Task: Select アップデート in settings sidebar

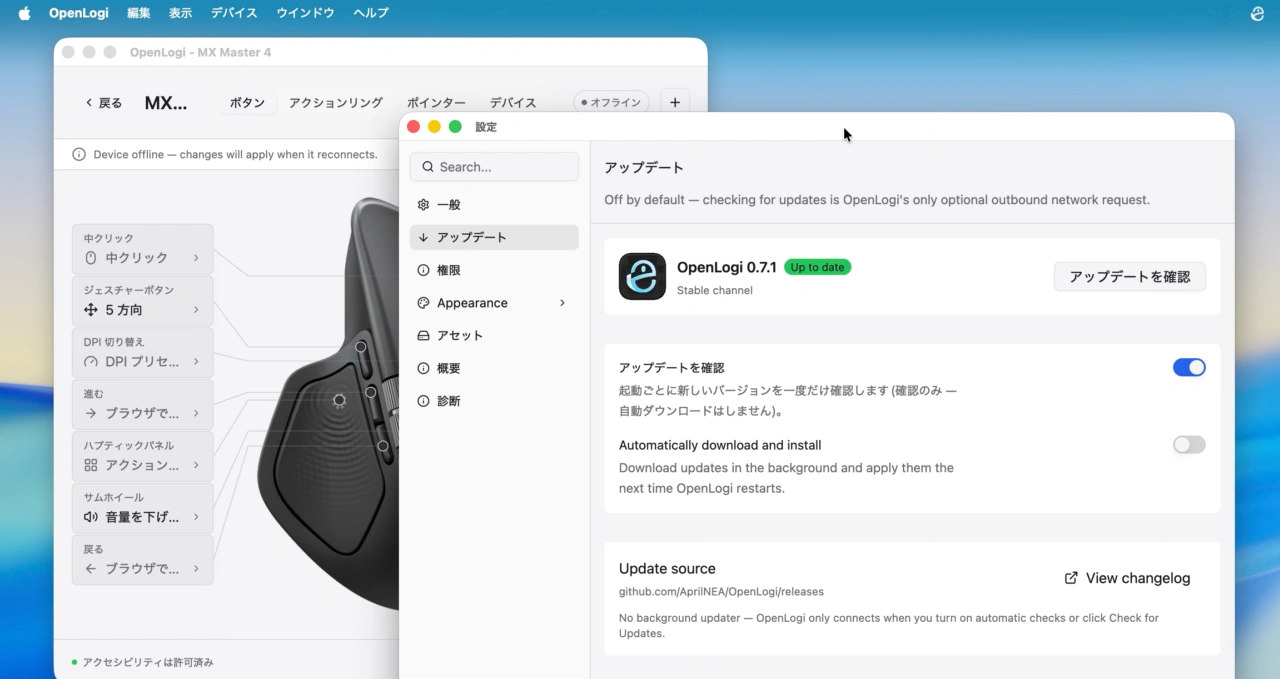Action: click(494, 237)
